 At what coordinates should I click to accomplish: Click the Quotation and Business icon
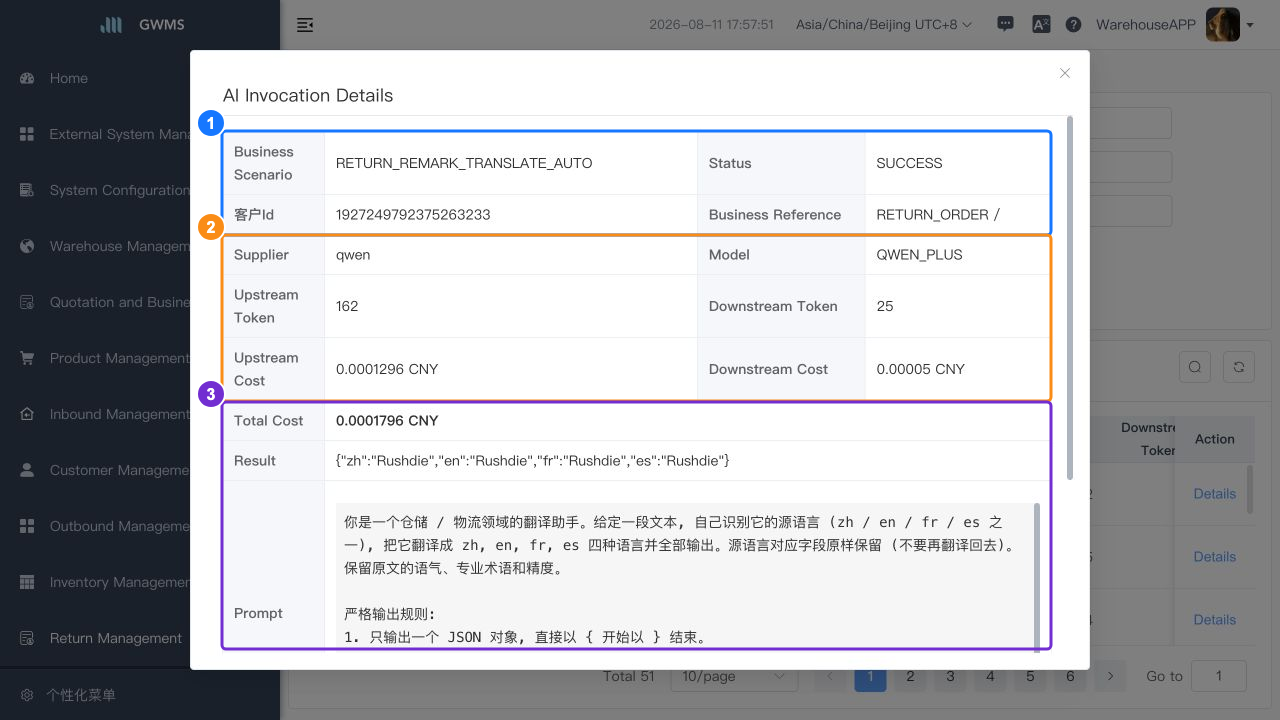click(x=28, y=302)
